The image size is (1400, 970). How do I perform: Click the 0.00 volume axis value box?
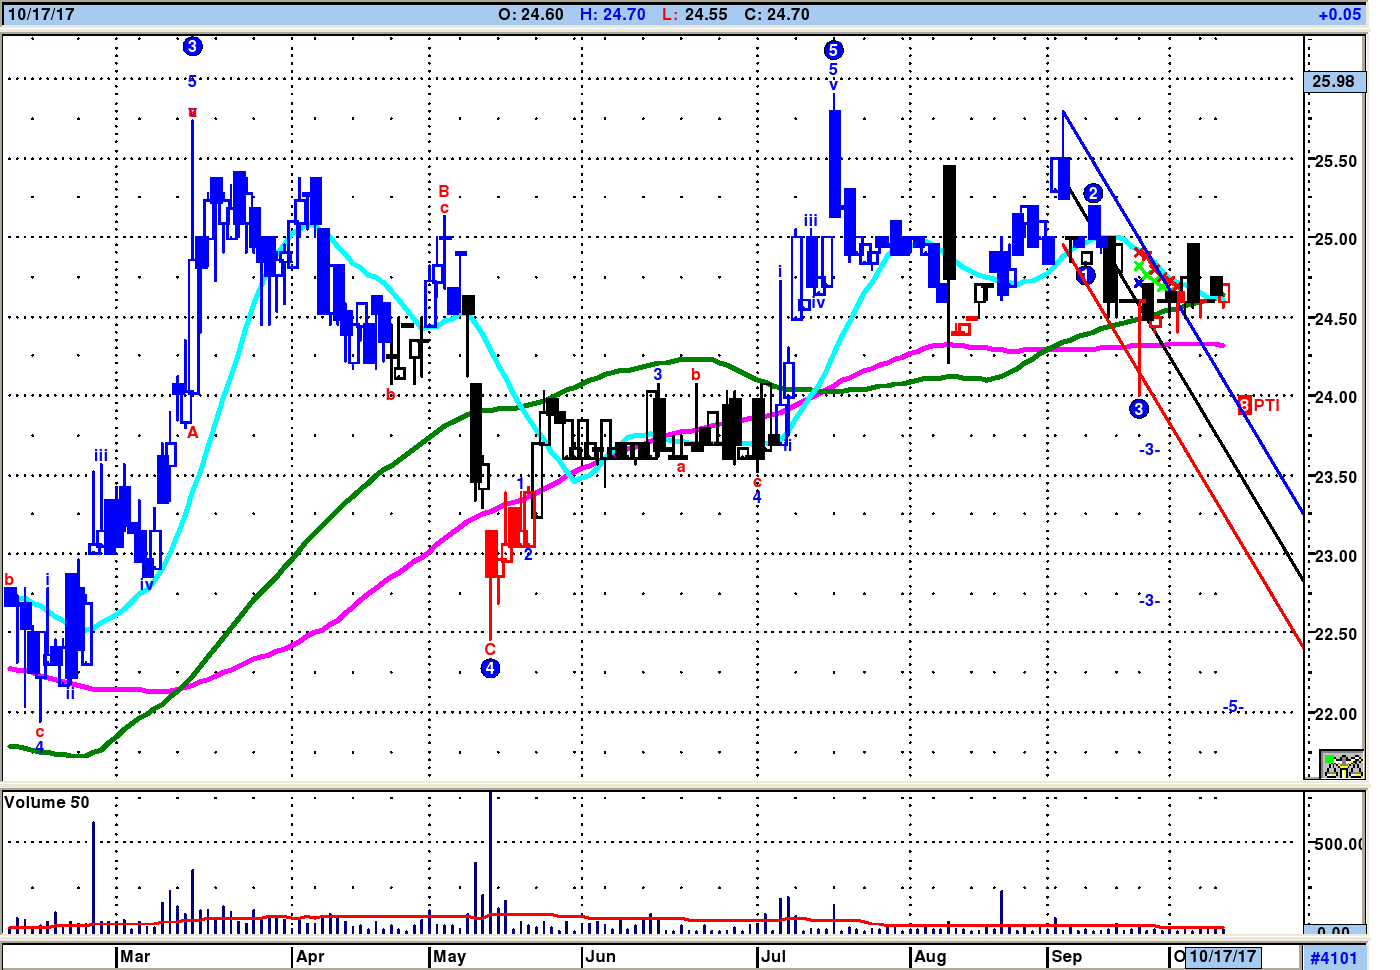1334,931
